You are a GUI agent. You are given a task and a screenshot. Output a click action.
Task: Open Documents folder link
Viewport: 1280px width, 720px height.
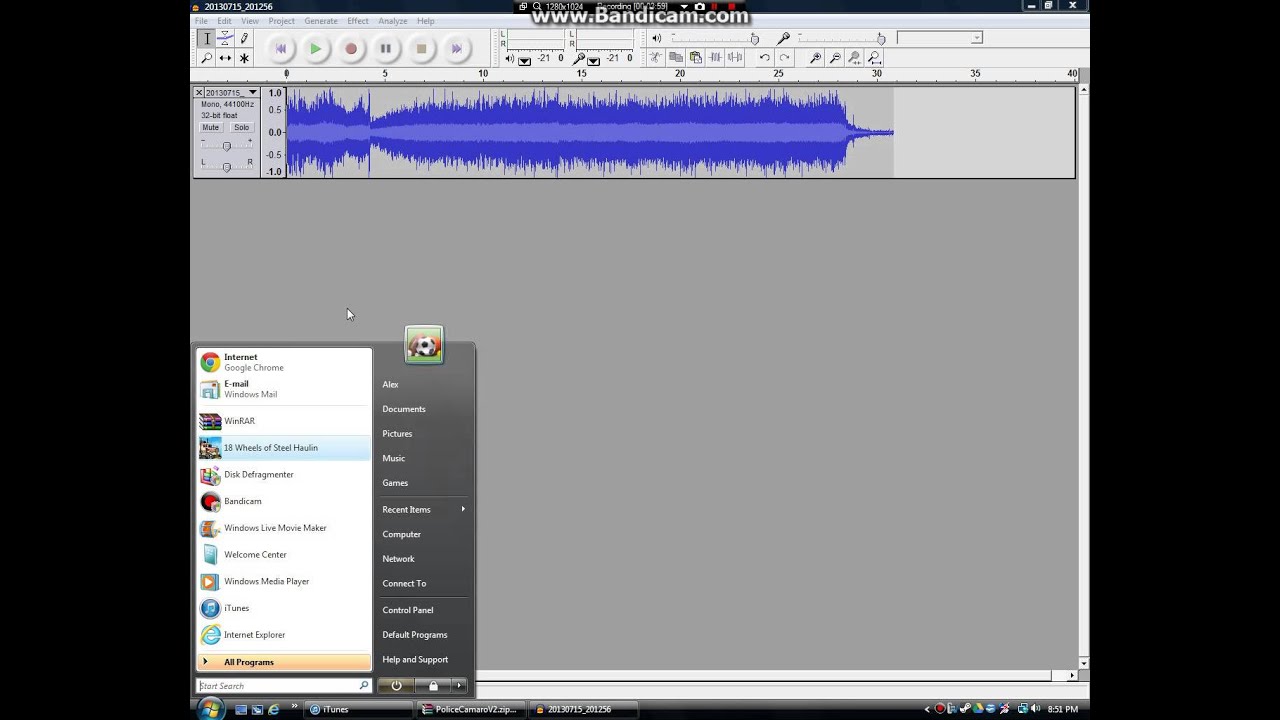pos(404,409)
